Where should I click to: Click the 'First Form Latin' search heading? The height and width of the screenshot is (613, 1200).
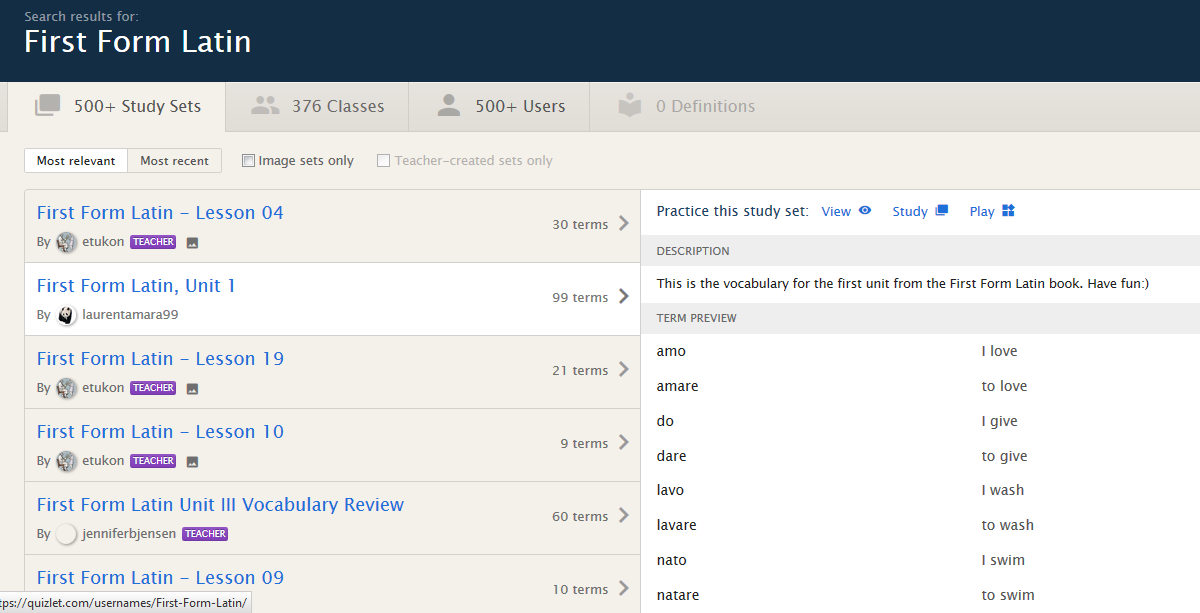point(138,42)
